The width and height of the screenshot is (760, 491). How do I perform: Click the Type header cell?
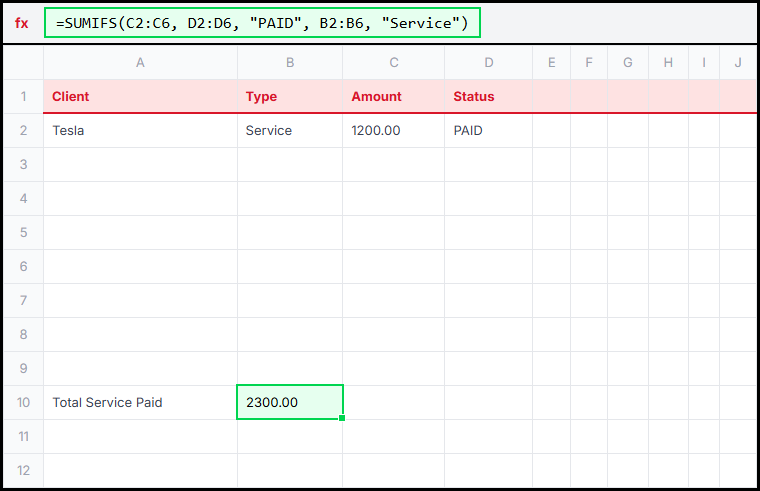[290, 97]
